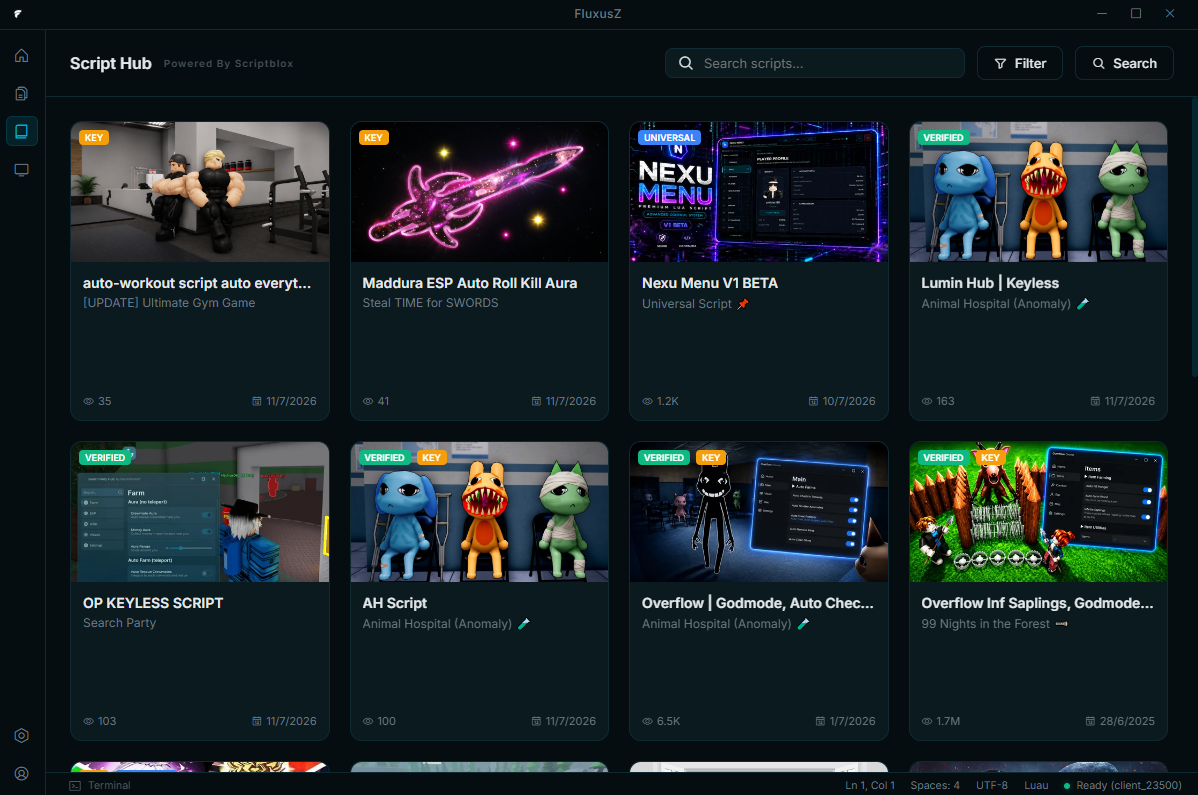Viewport: 1198px width, 795px height.
Task: Click the Search button
Action: (x=1124, y=63)
